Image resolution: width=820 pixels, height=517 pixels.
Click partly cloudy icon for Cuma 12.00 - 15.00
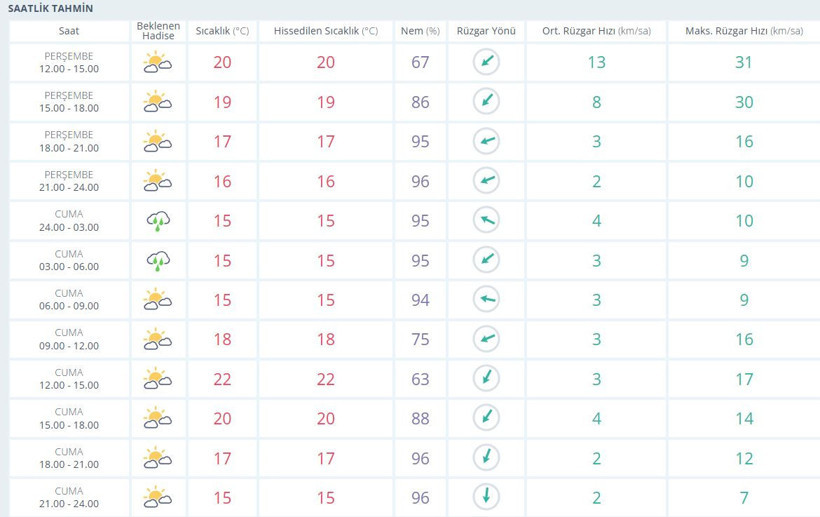[x=157, y=378]
